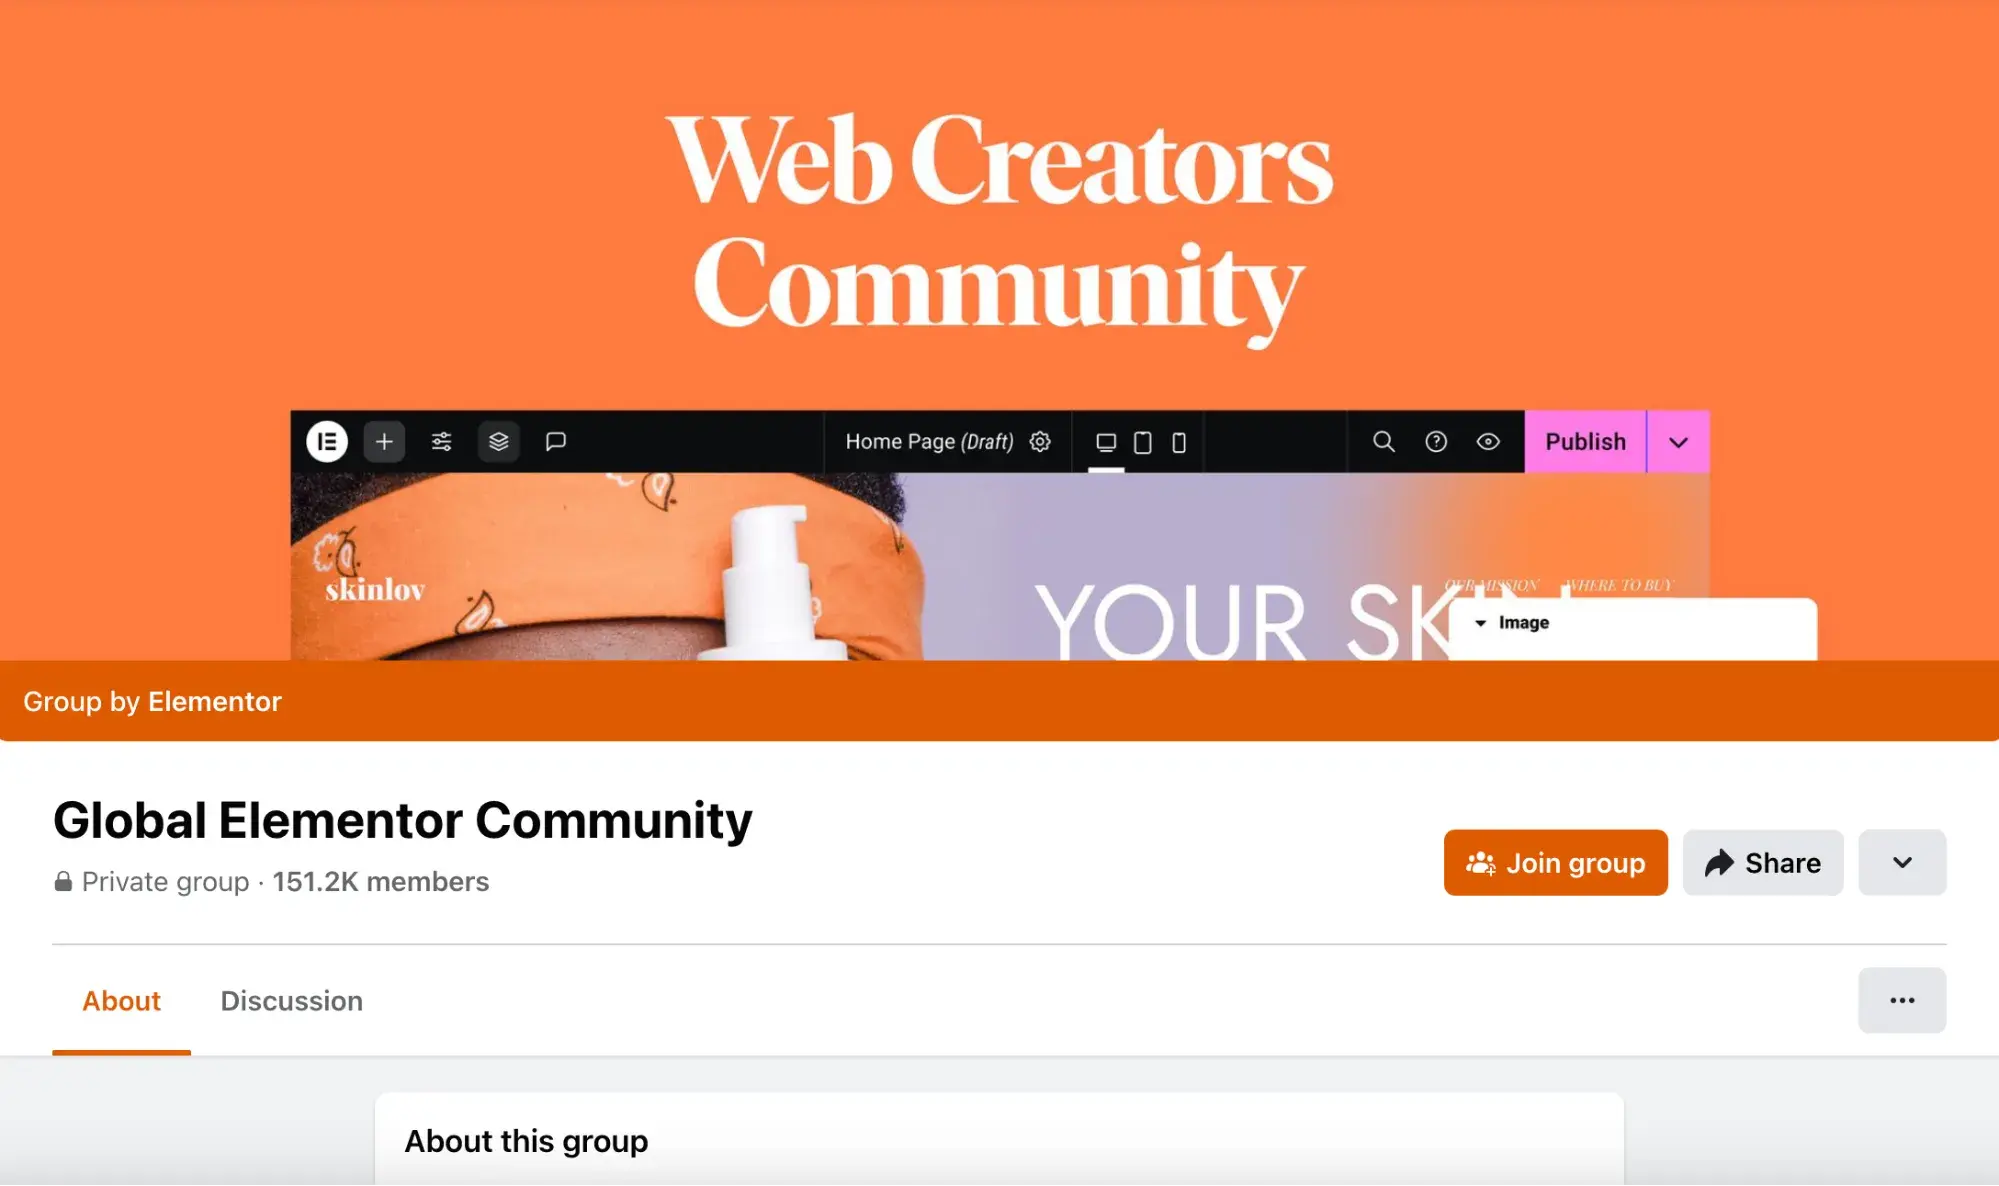Click the Style Settings icon
This screenshot has width=1999, height=1186.
[x=440, y=441]
